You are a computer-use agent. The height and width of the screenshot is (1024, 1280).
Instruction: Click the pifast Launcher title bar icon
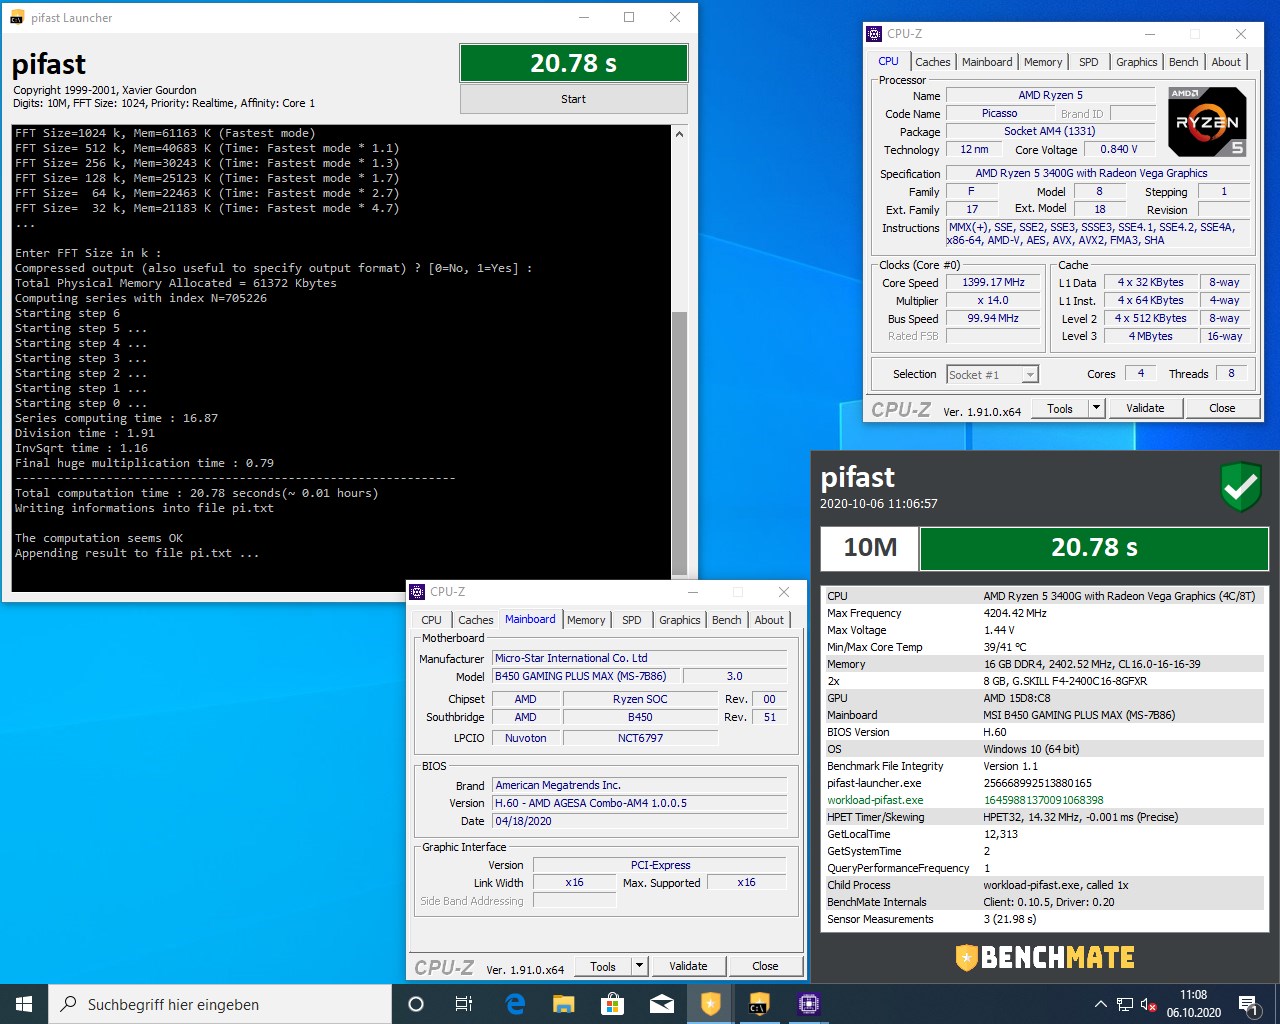click(17, 18)
